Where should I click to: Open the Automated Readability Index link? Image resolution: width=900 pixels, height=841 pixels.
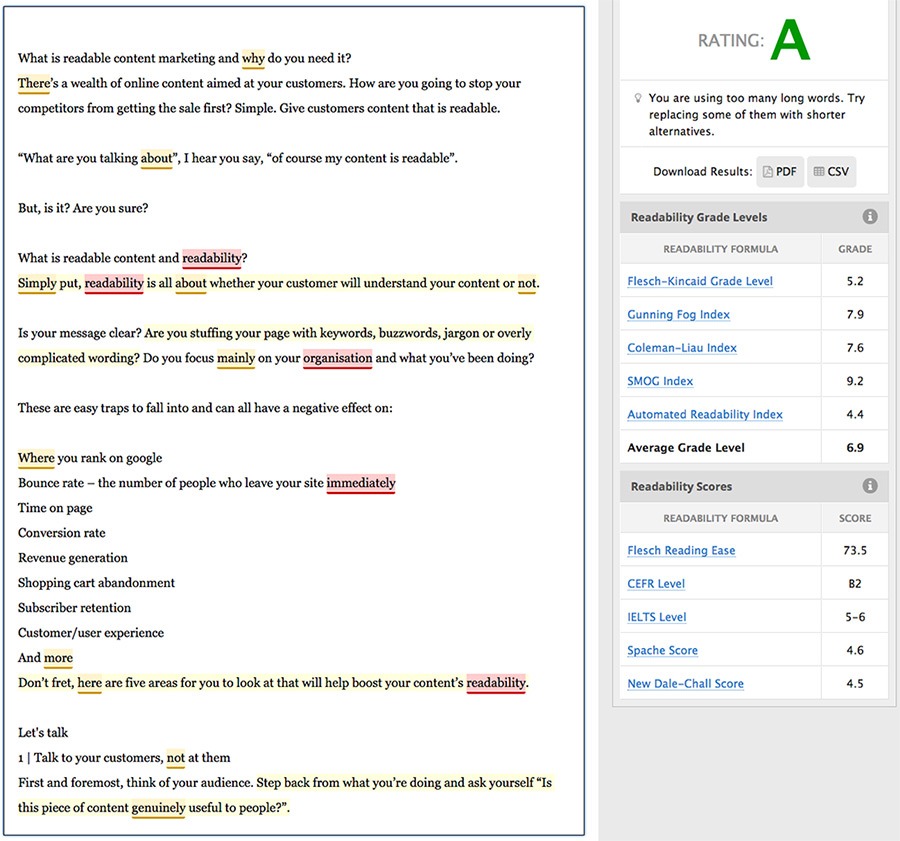point(703,414)
